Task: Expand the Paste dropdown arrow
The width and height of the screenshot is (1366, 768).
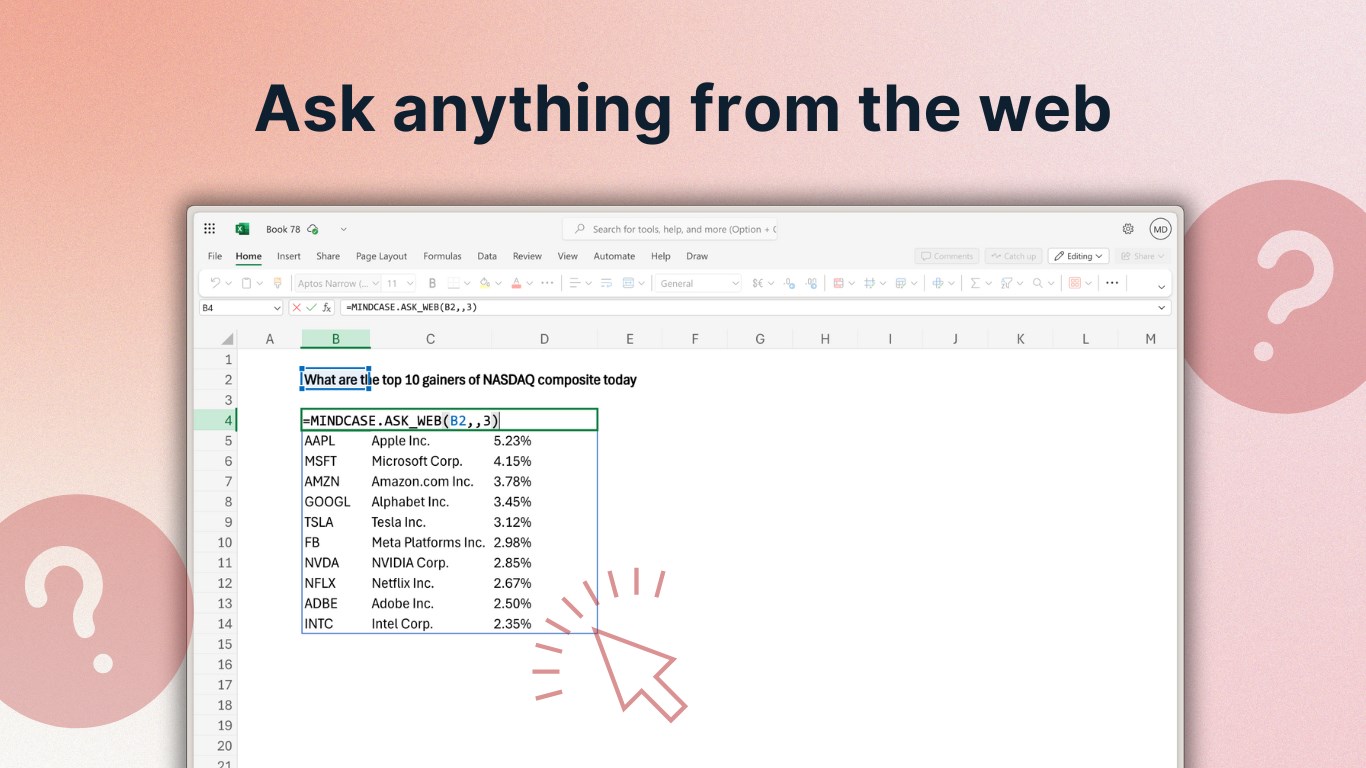Action: [260, 283]
